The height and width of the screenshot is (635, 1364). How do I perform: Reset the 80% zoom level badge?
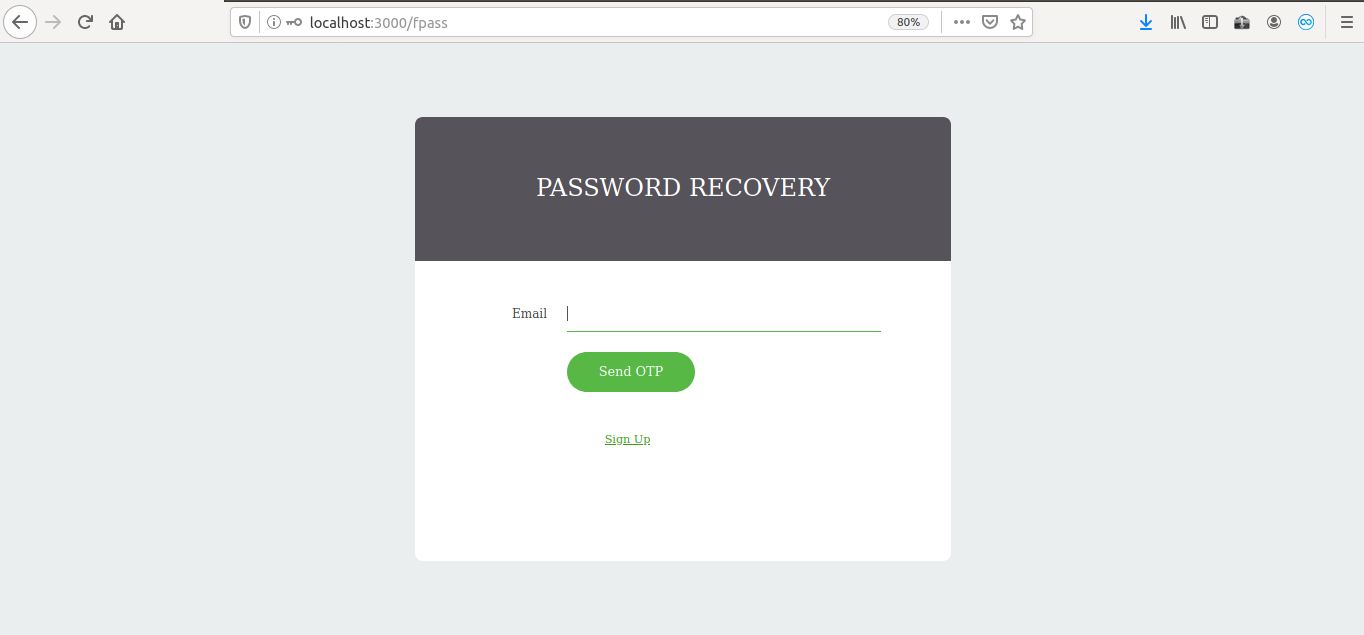point(908,22)
